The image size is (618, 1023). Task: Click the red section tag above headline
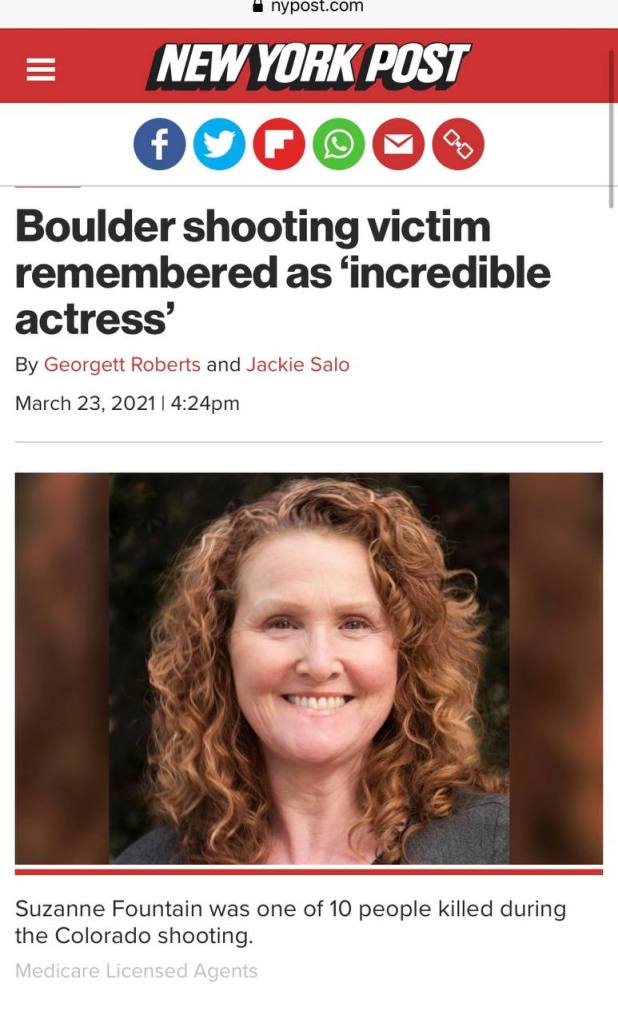click(48, 187)
